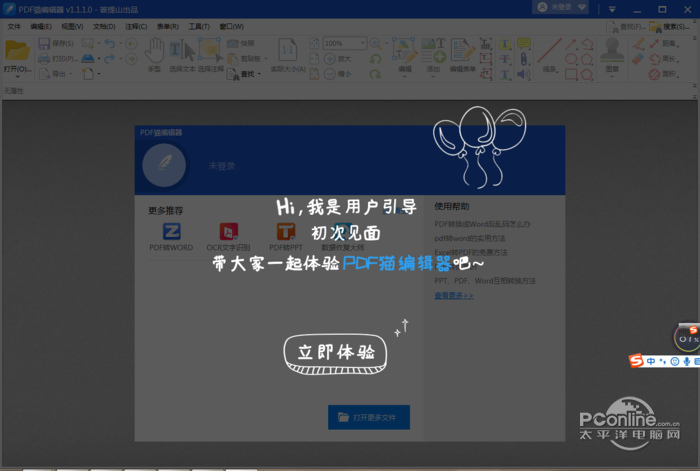Screen dimensions: 700x471
Task: Open the 编辑(E) menu
Action: coord(41,26)
